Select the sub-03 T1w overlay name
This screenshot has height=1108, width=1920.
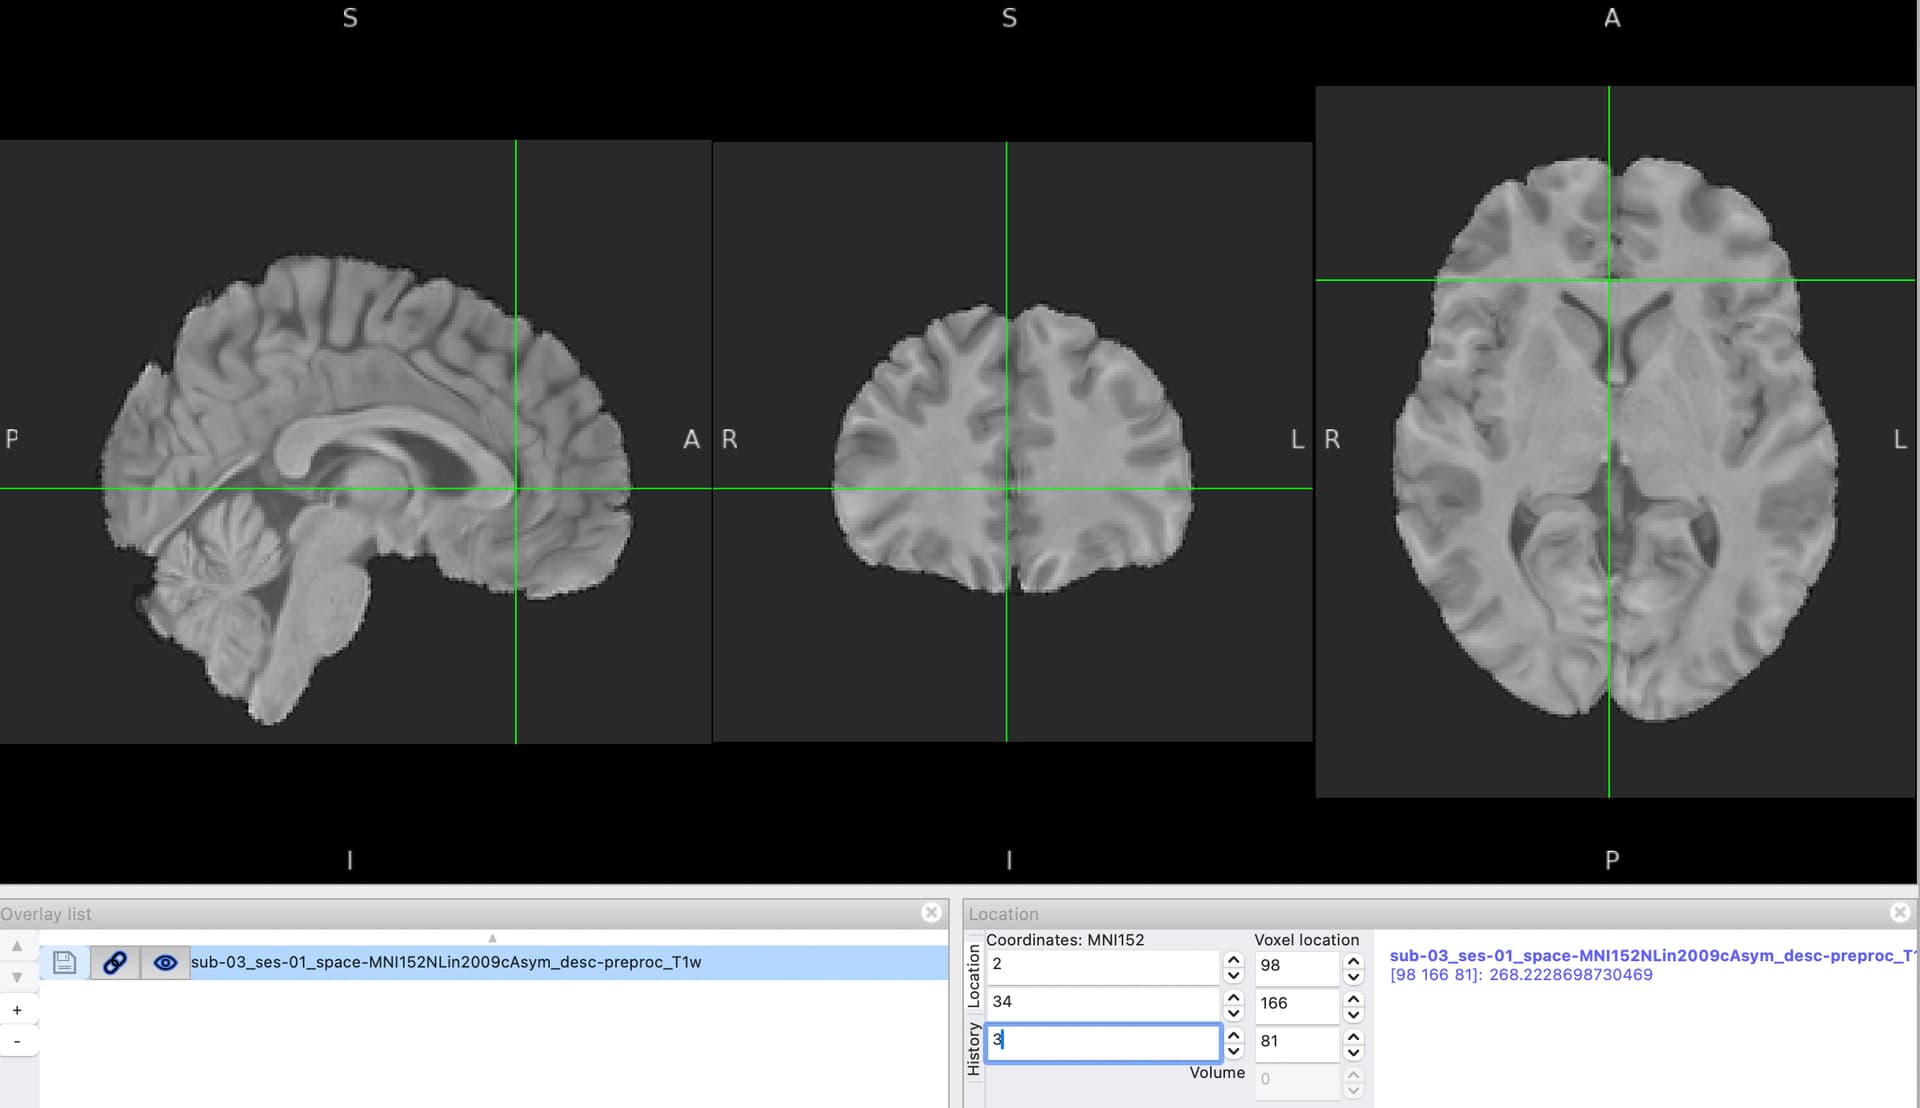[446, 962]
